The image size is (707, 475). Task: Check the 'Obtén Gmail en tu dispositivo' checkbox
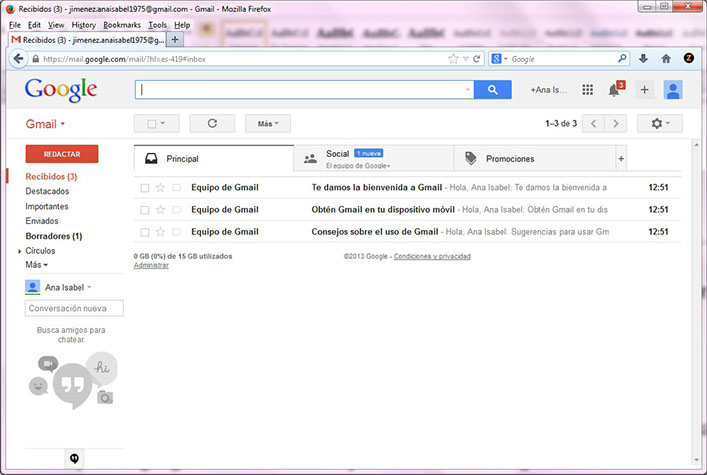(x=145, y=210)
